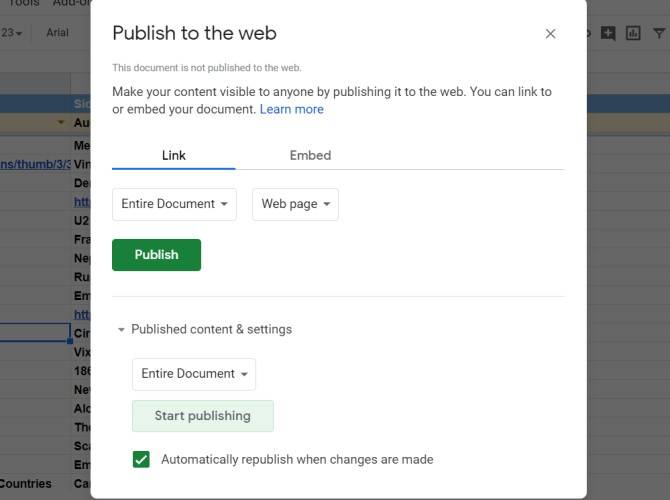Click the Start publishing button
The image size is (670, 500).
click(203, 416)
